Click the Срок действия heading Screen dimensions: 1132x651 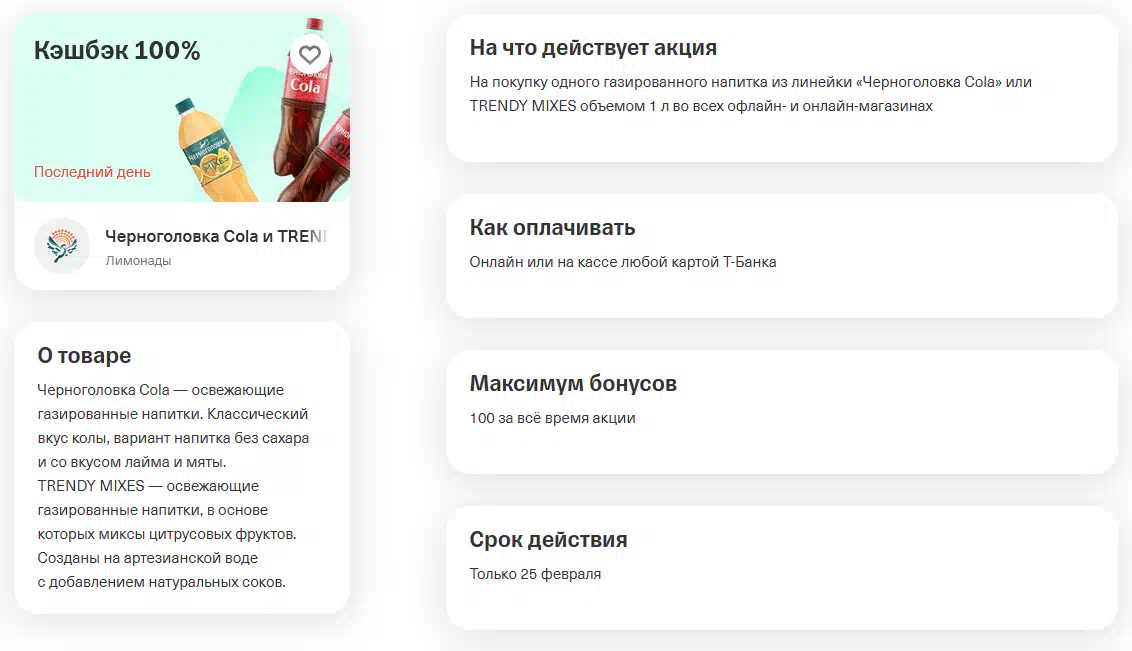(549, 539)
